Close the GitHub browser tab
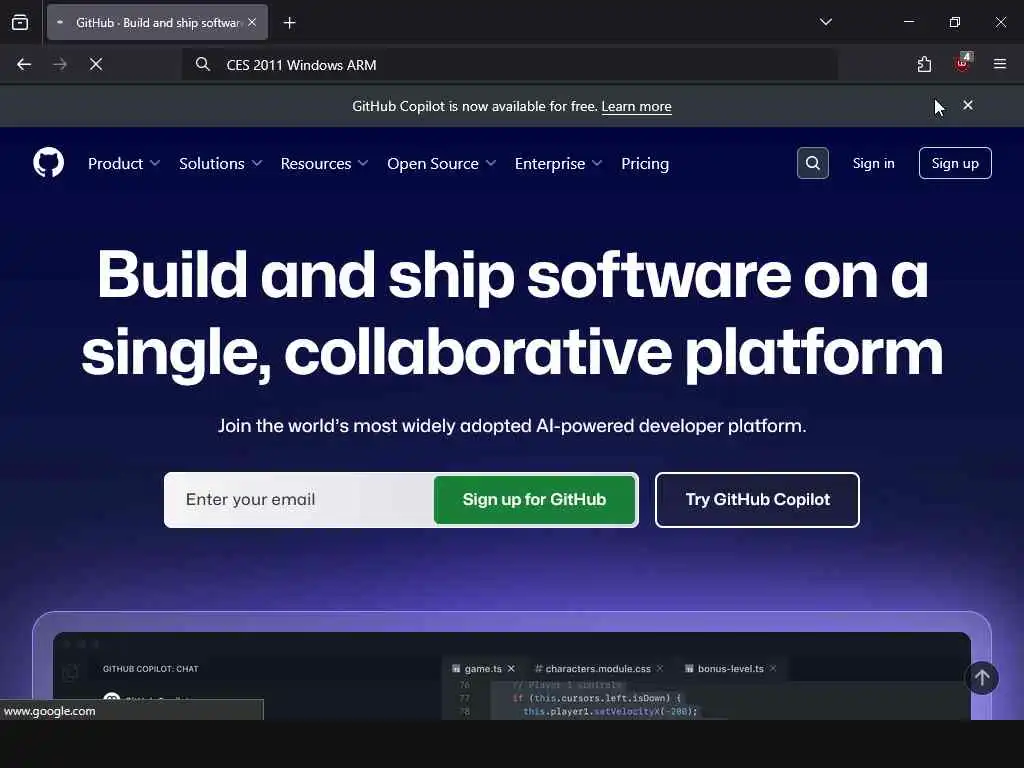Viewport: 1024px width, 768px height. point(252,22)
